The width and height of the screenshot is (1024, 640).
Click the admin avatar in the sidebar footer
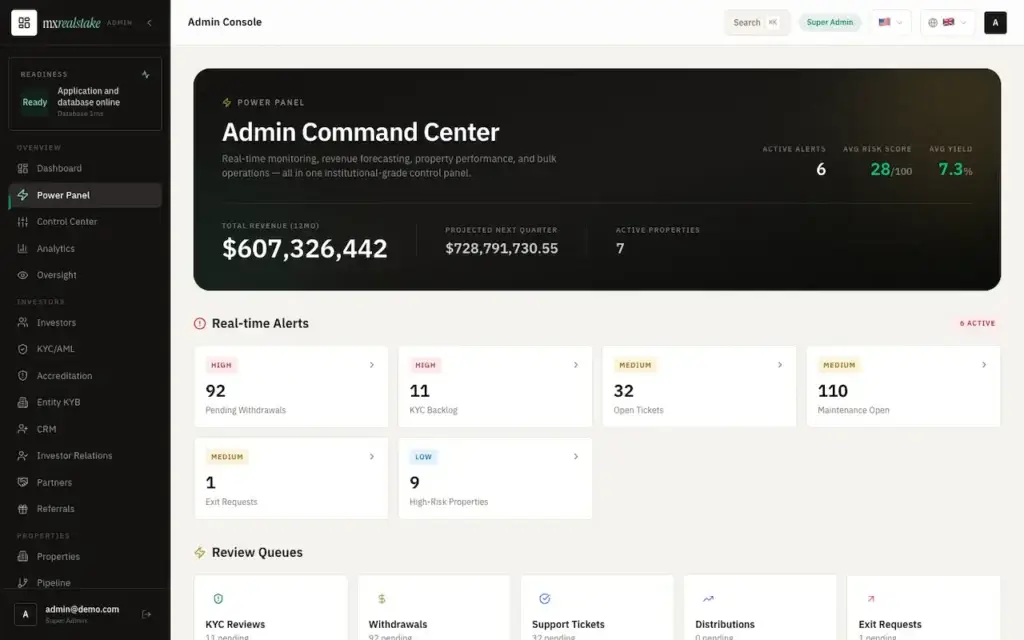[25, 614]
